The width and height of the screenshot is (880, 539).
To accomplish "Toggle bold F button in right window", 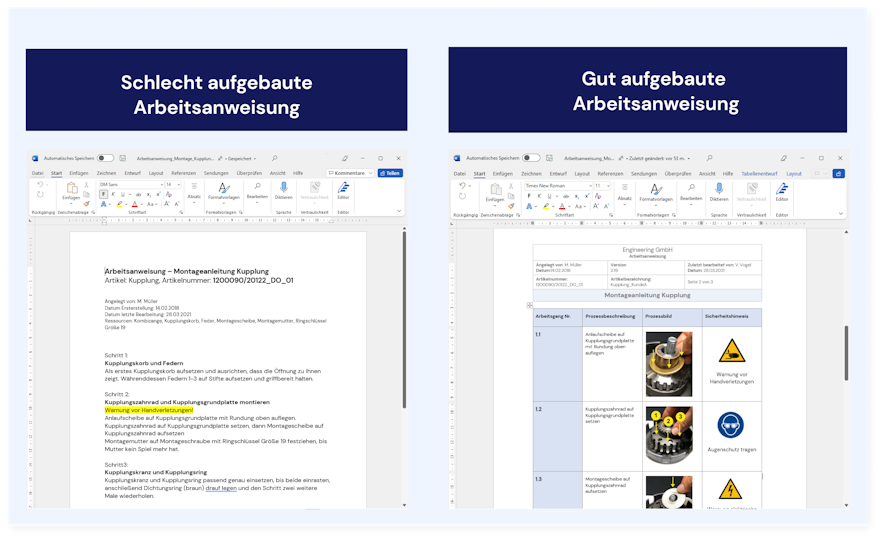I will coord(529,196).
